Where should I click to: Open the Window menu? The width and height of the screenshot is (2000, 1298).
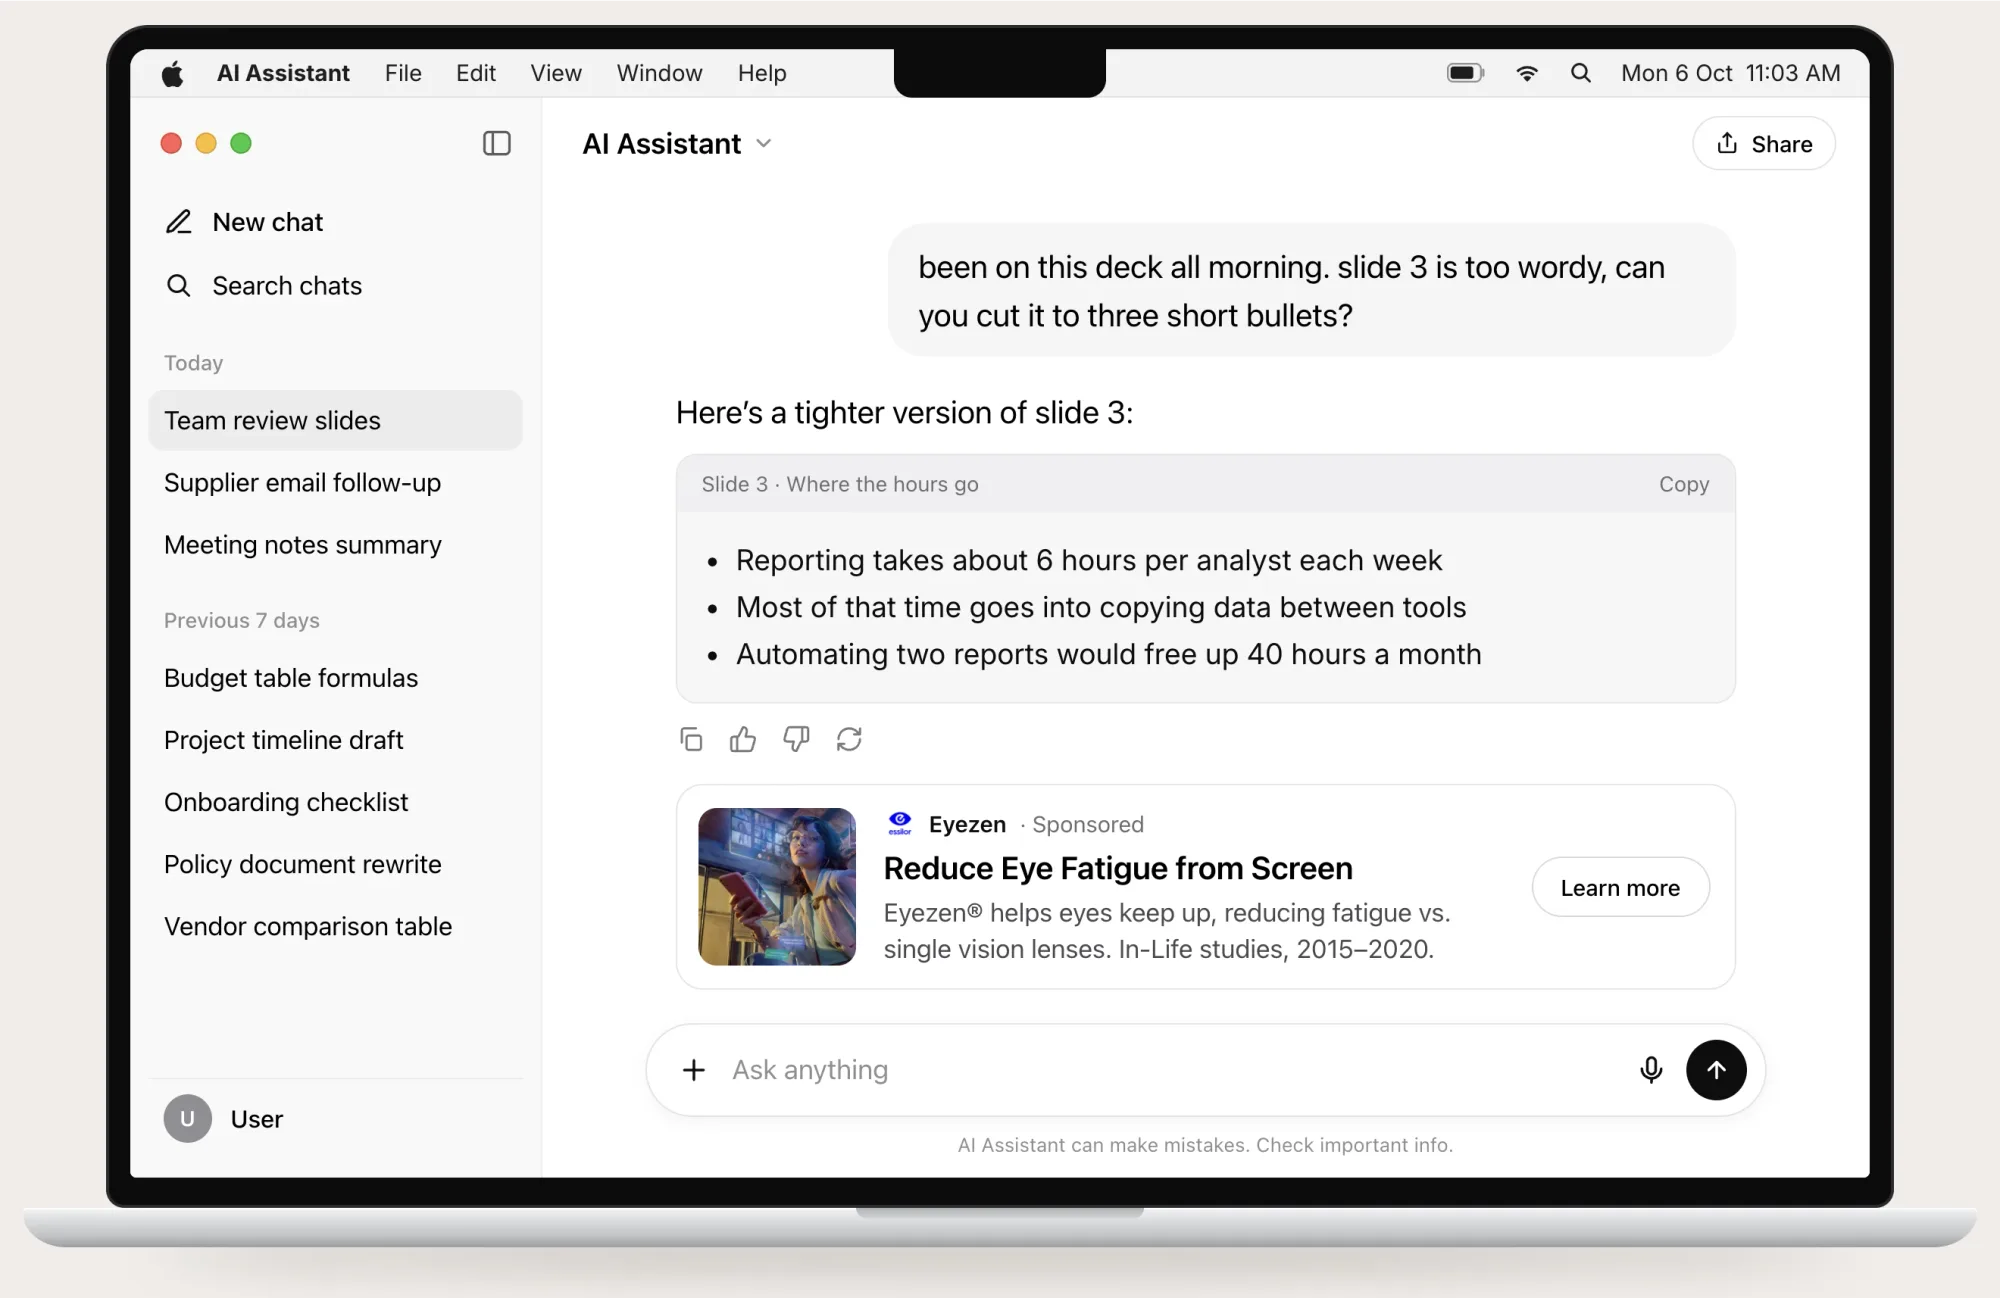point(659,73)
